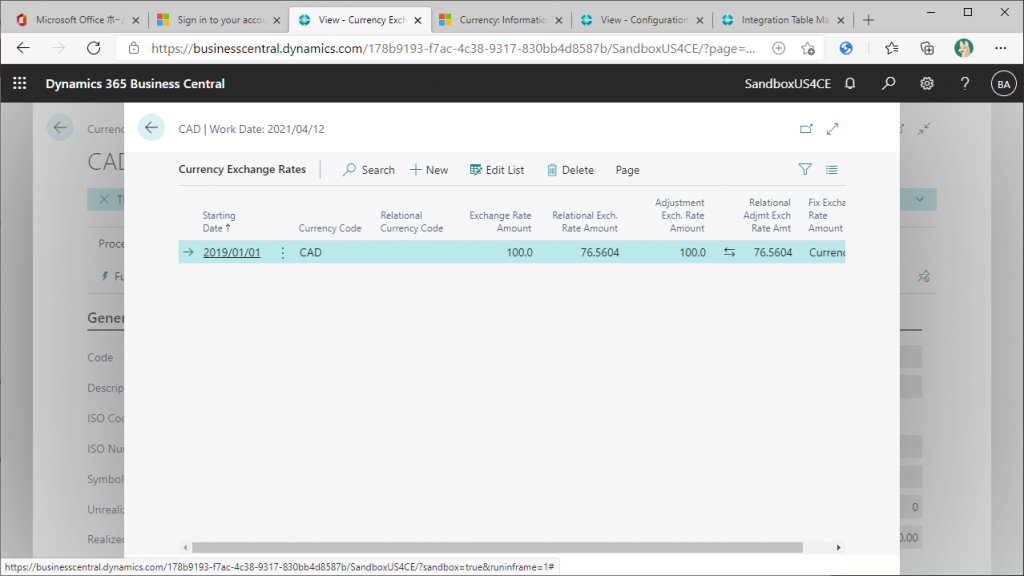Pin the action bar in background page
Image resolution: width=1024 pixels, height=576 pixels.
(923, 276)
